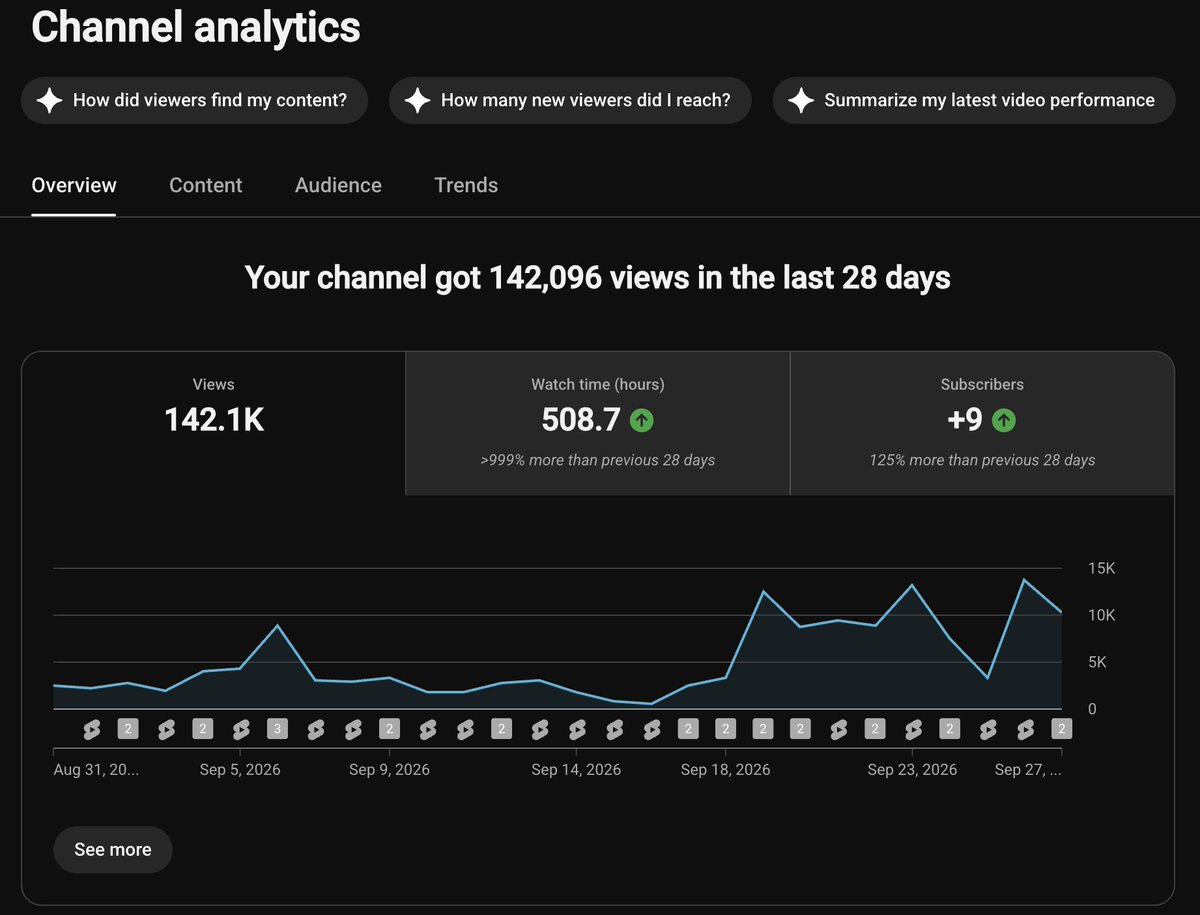This screenshot has height=915, width=1200.
Task: Click sparkle icon beside 'How did viewers find my content?'
Action: click(49, 100)
